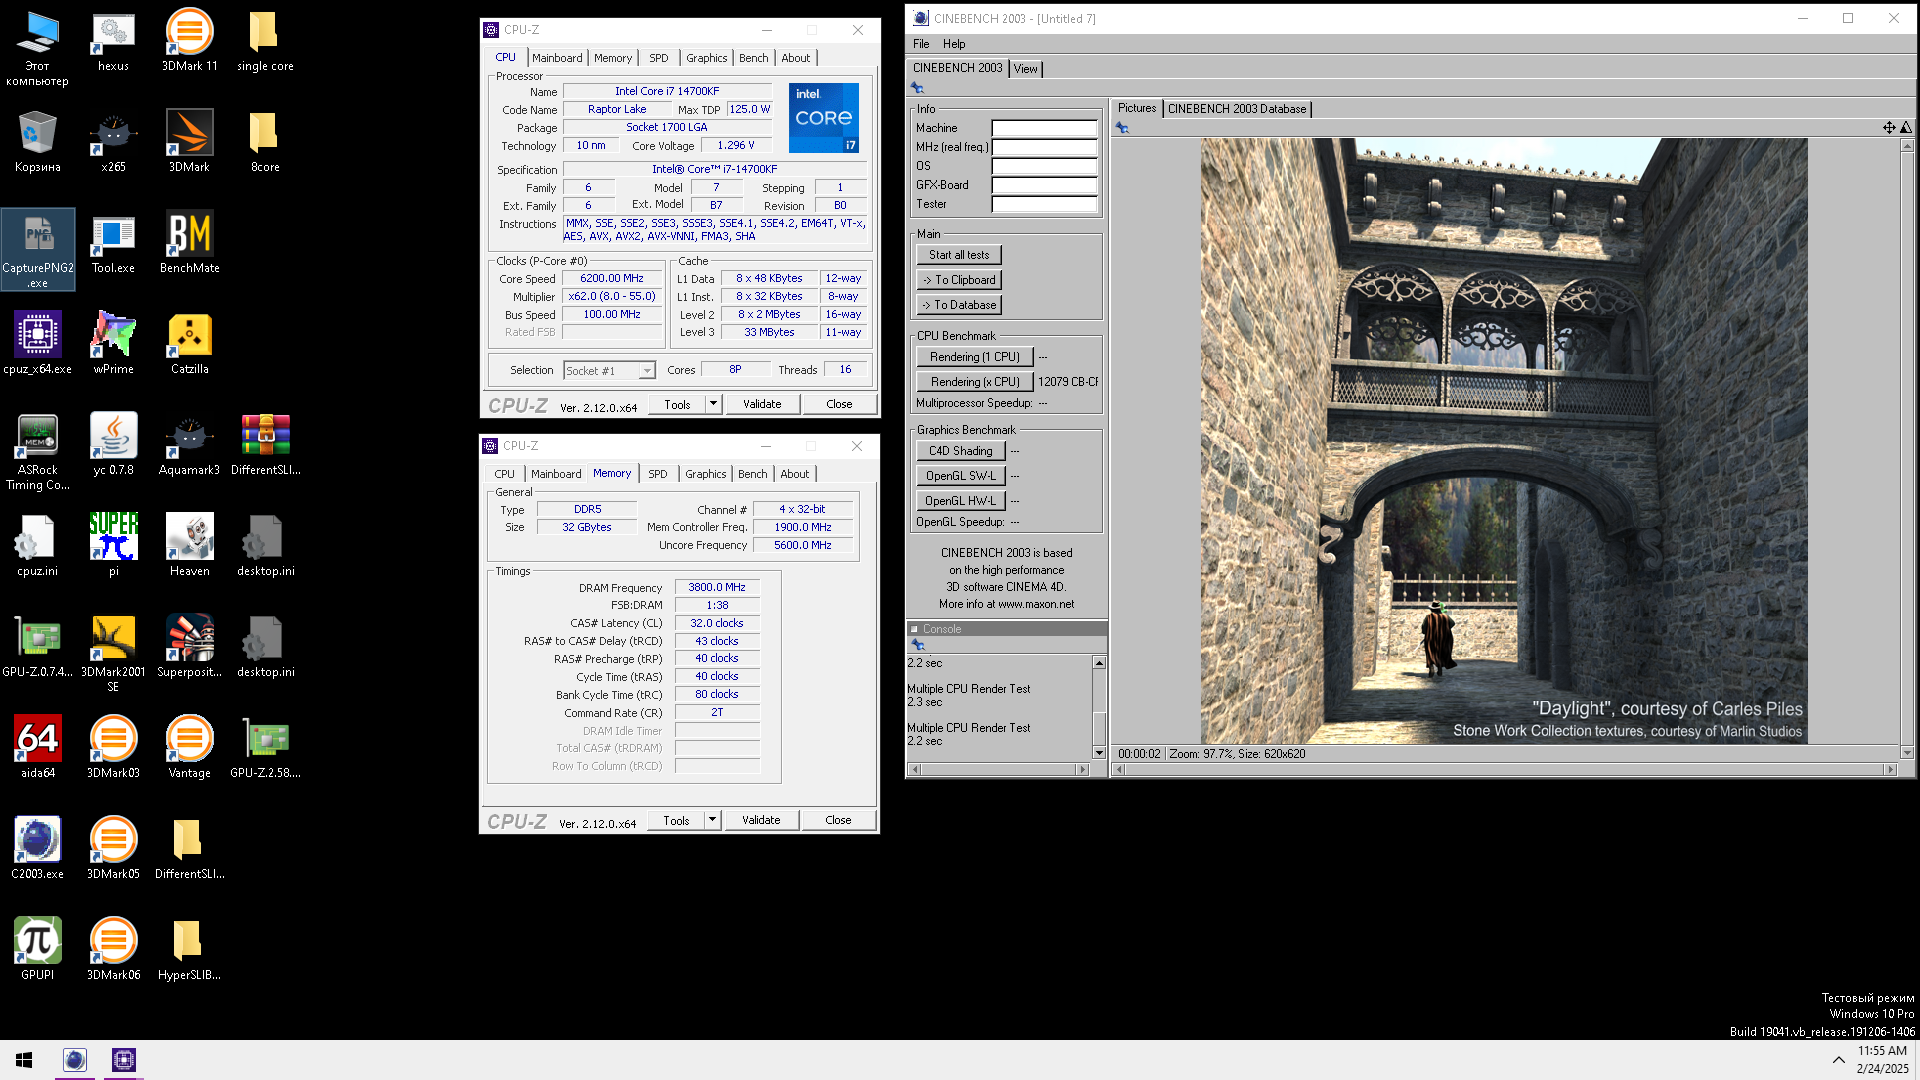Viewport: 1920px width, 1080px height.
Task: Click the MHz (real freq.) input field
Action: 1044,147
